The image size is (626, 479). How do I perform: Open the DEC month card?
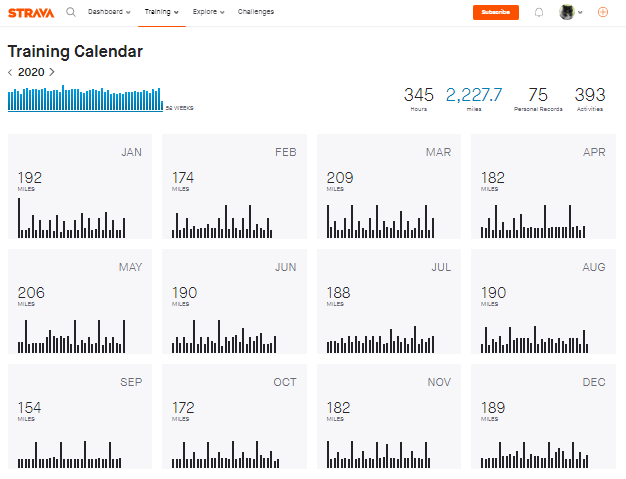pos(543,415)
